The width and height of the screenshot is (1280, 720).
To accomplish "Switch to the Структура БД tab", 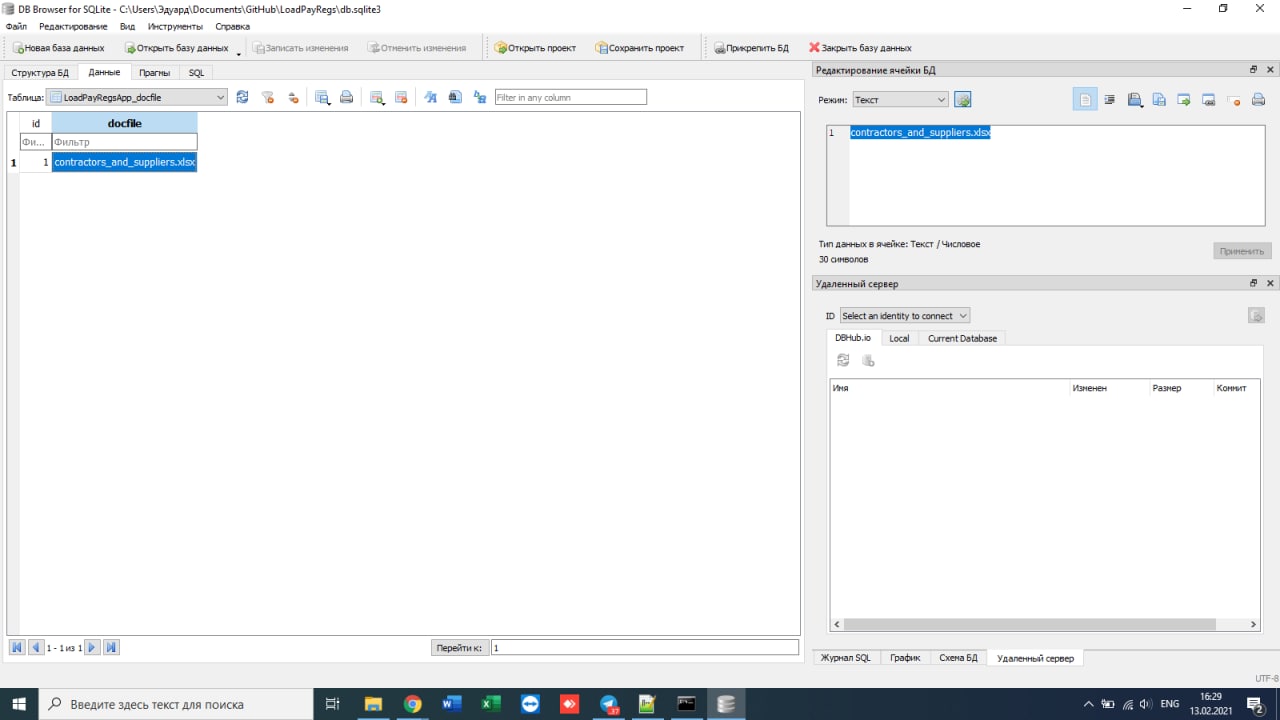I will [40, 73].
